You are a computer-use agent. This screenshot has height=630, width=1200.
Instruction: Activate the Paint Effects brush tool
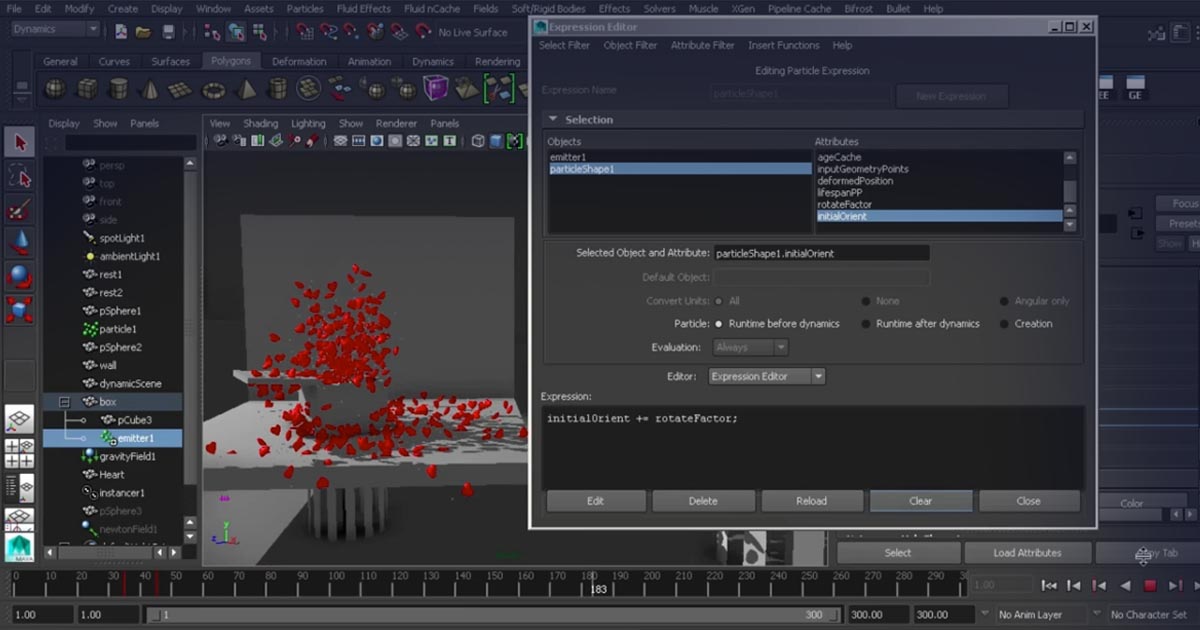coord(22,207)
